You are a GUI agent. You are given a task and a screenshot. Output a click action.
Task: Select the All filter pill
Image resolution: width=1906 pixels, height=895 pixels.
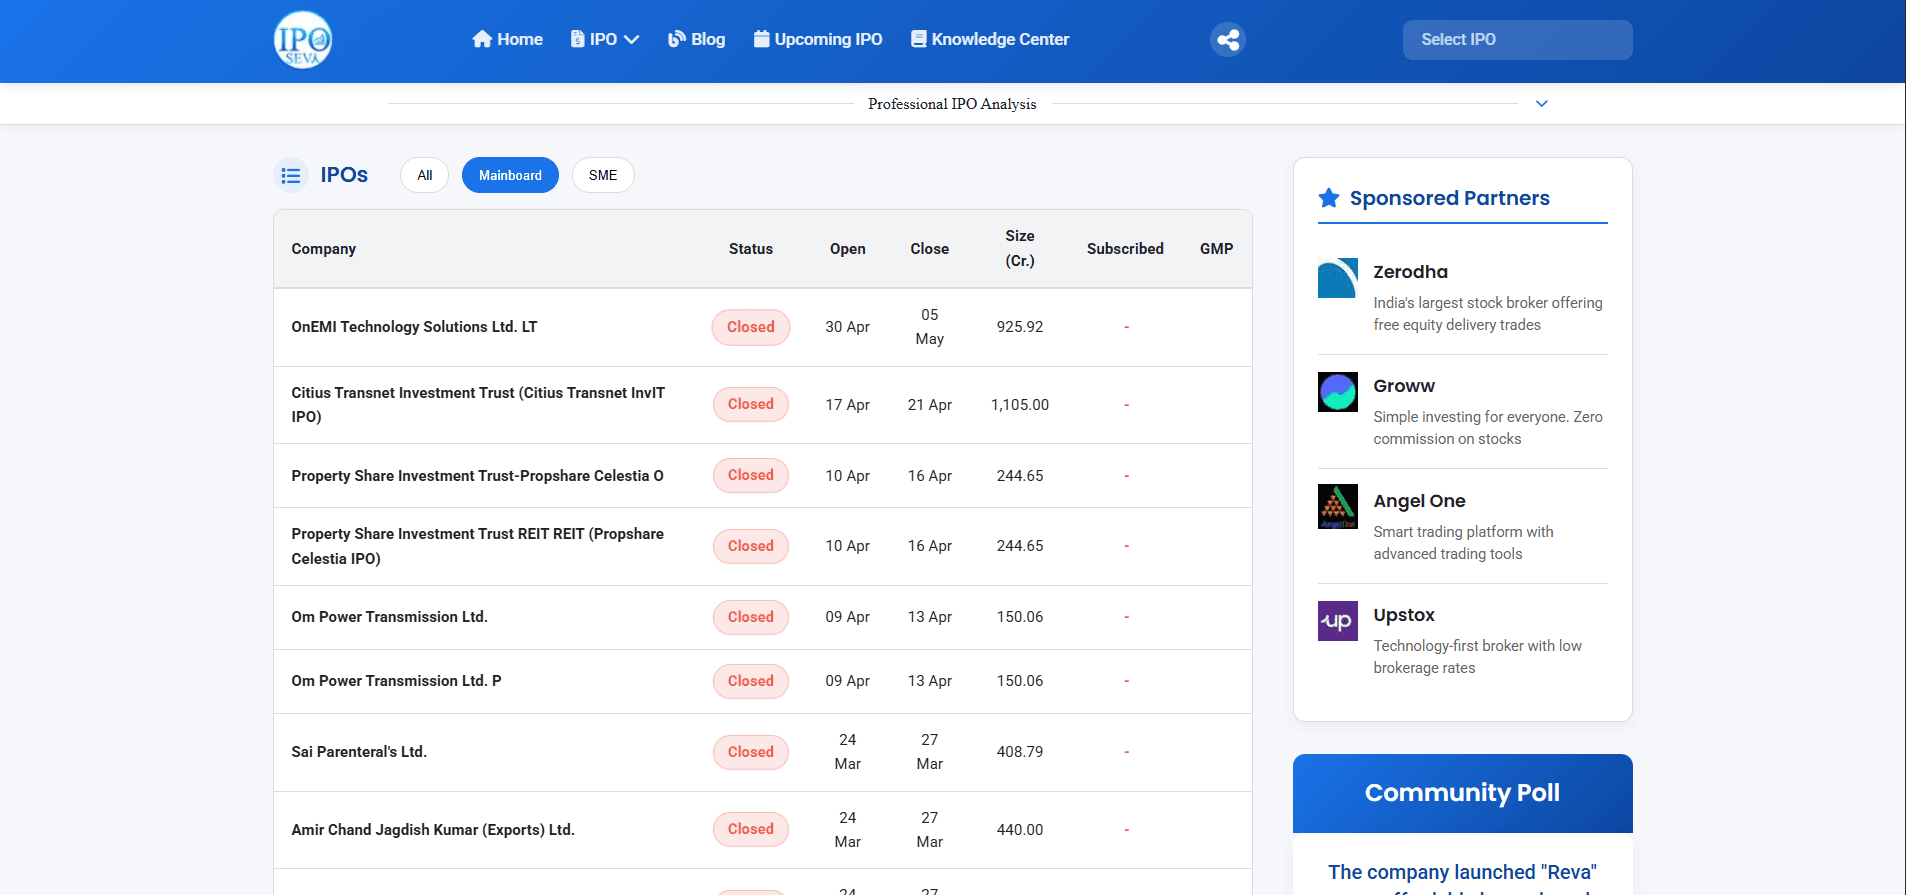[x=425, y=175]
